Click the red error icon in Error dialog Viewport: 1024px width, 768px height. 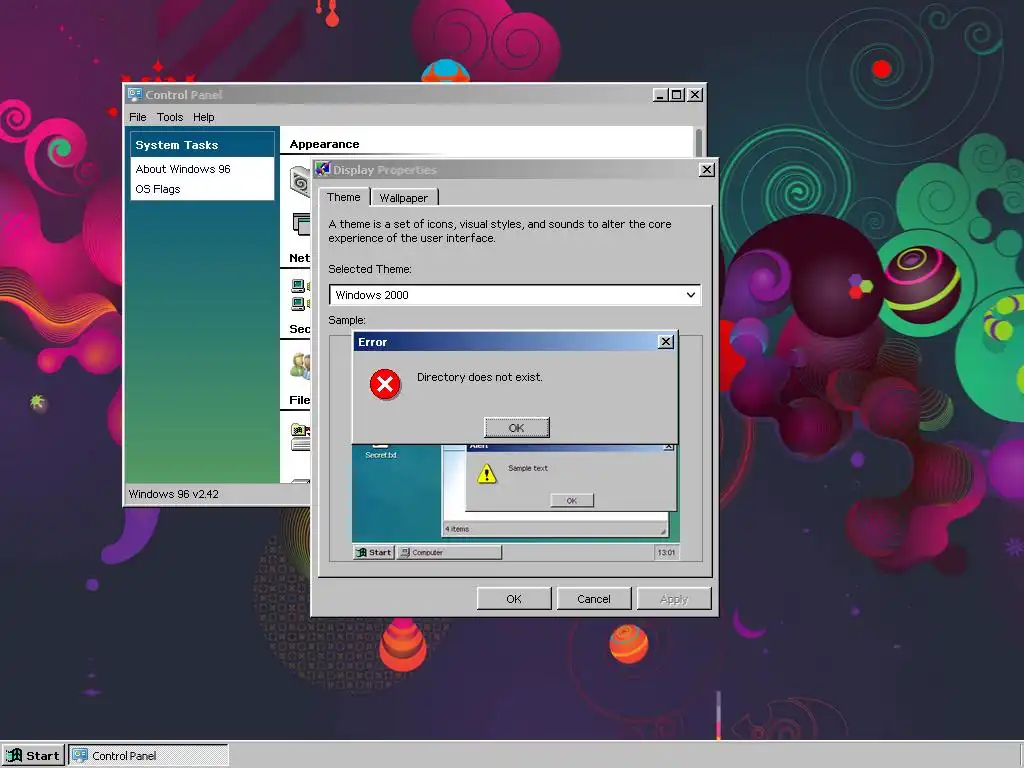click(385, 384)
